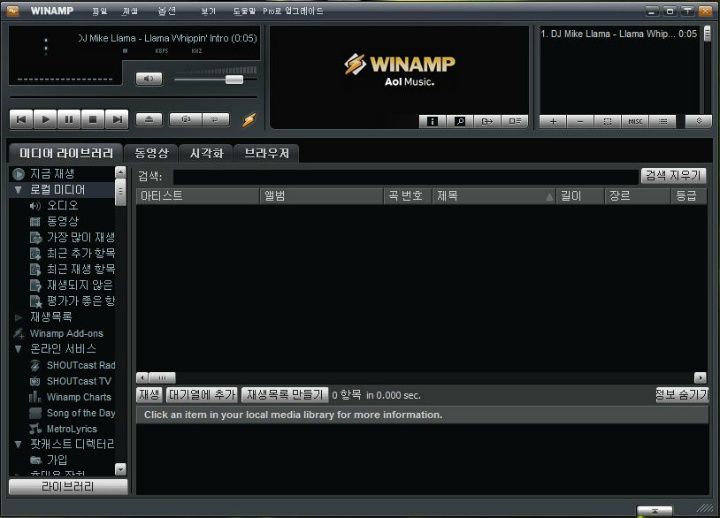This screenshot has width=720, height=518.
Task: Open the 옵션 menu
Action: pos(166,11)
